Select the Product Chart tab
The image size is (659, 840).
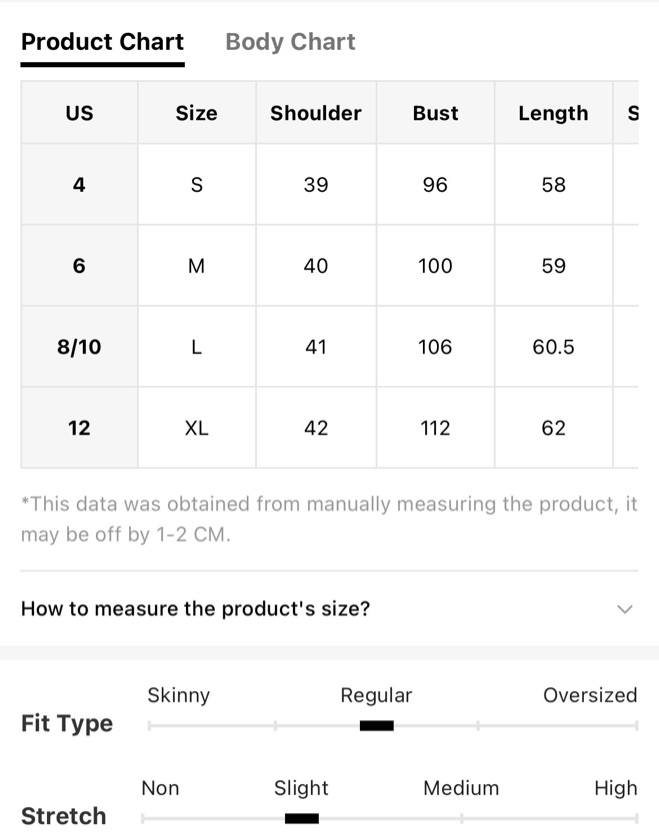coord(102,42)
